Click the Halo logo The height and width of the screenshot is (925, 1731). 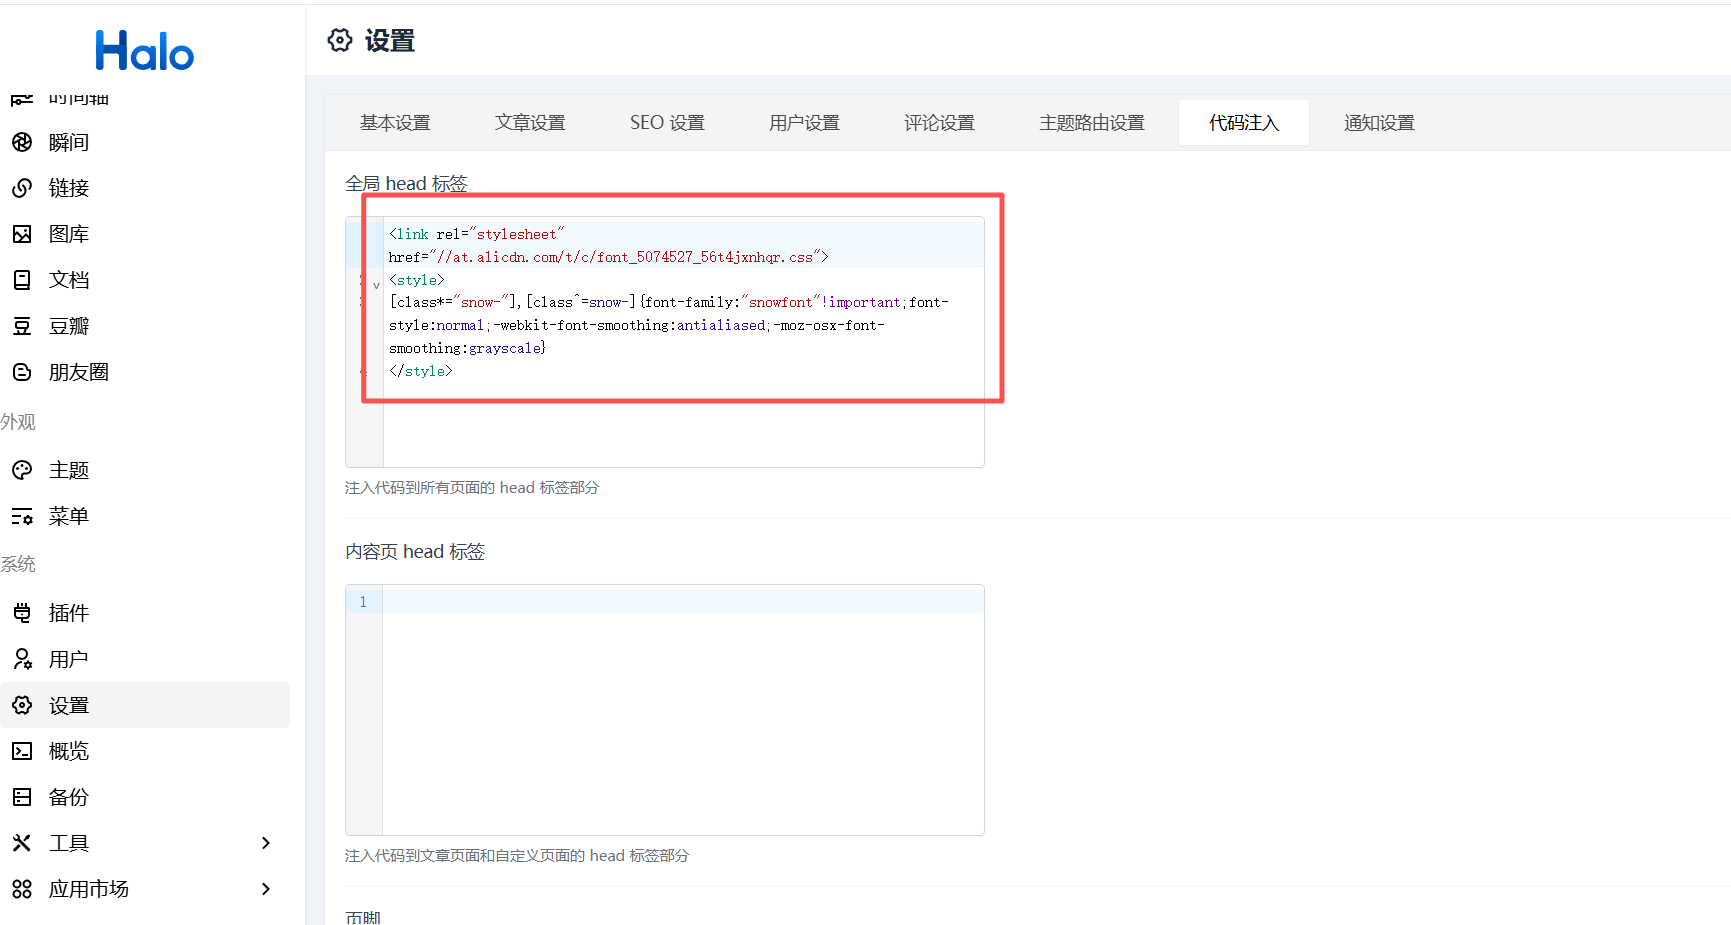145,50
